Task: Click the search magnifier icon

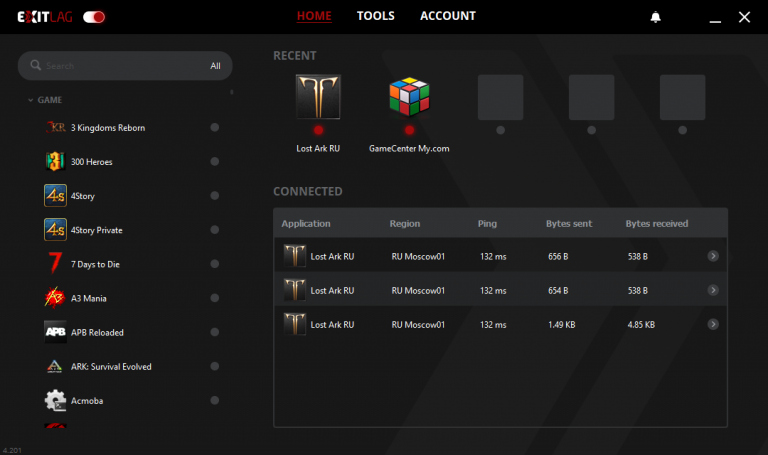Action: coord(35,65)
